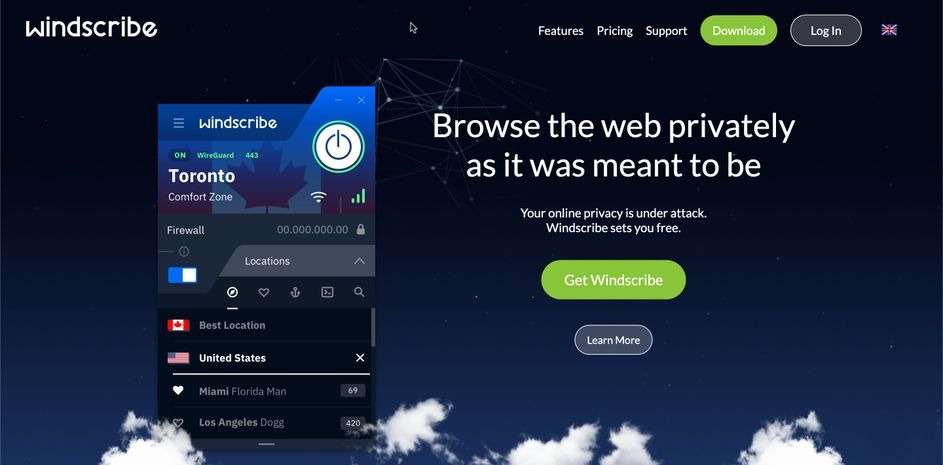Click the hamburger menu in the Windscribe app
The height and width of the screenshot is (465, 943).
click(179, 123)
